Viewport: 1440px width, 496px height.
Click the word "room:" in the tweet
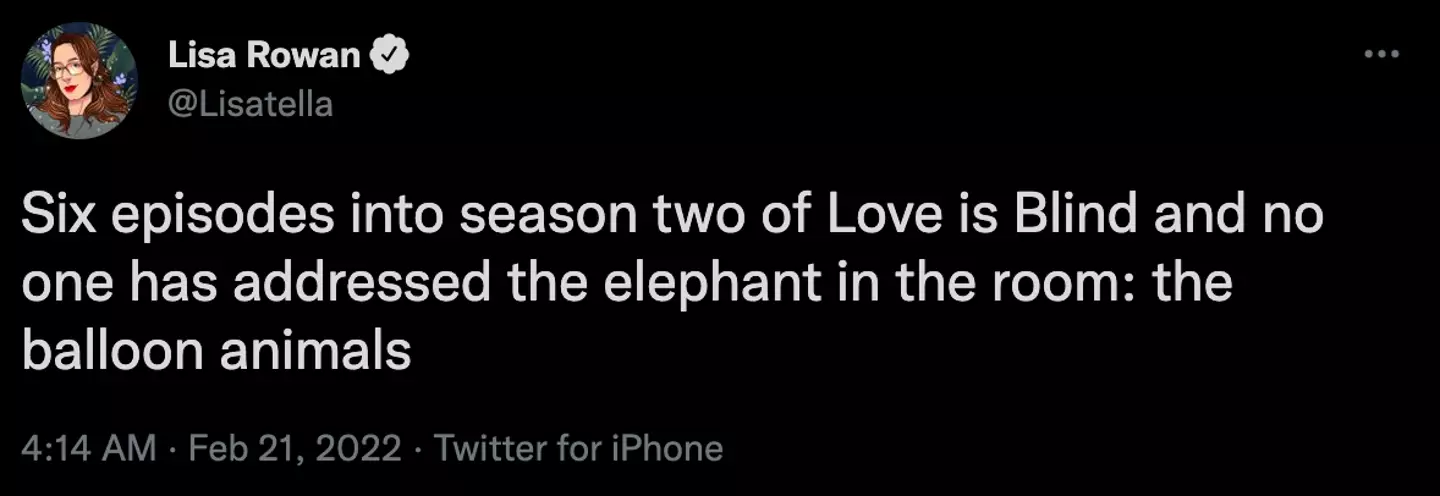tap(1066, 283)
